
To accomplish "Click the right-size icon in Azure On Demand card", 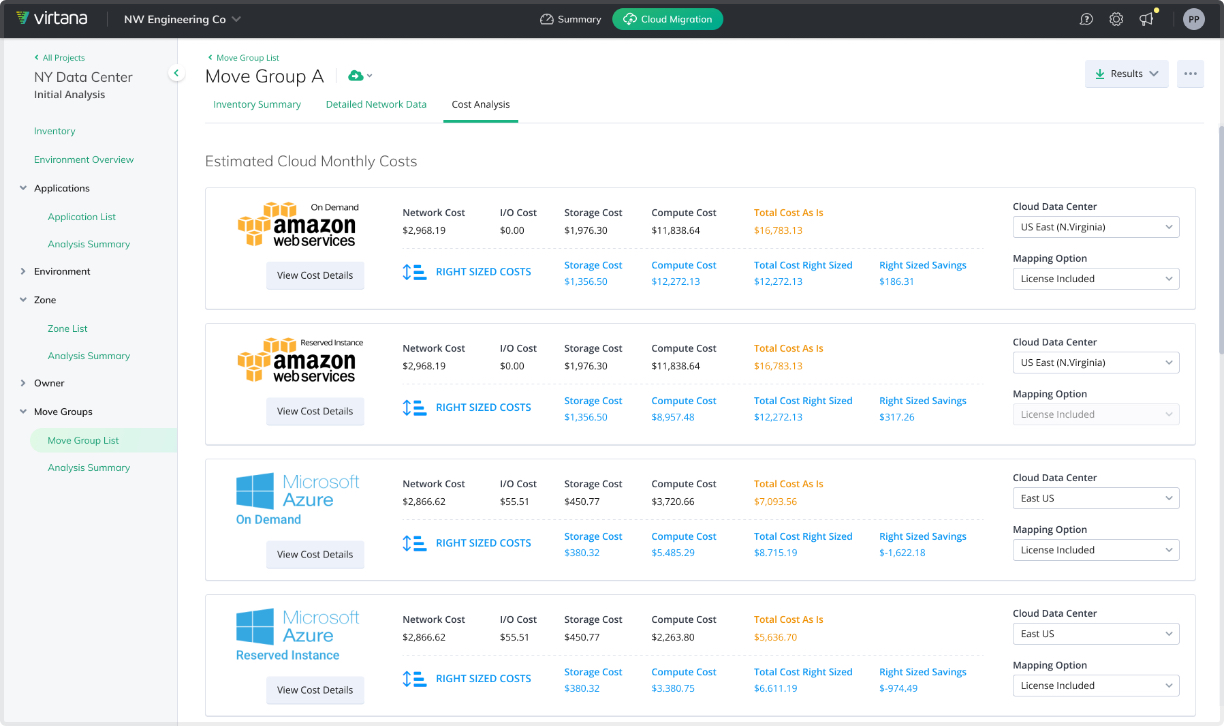I will coord(414,543).
